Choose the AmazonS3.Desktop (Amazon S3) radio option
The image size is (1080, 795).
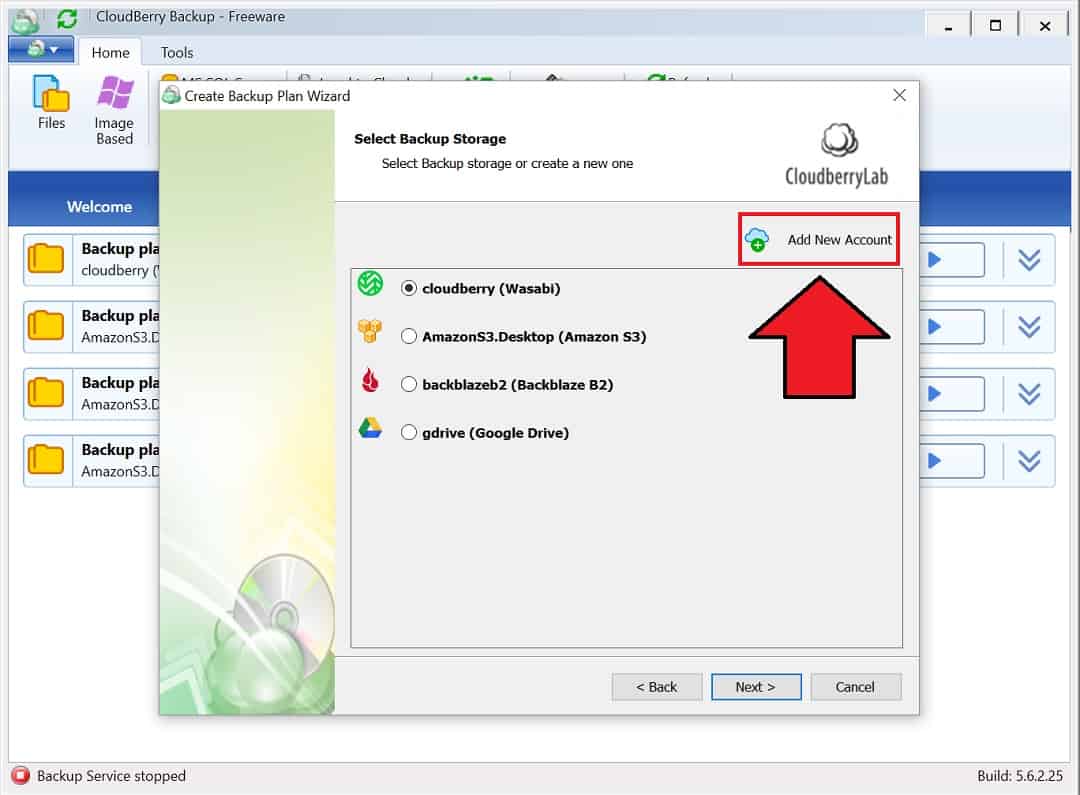click(409, 336)
